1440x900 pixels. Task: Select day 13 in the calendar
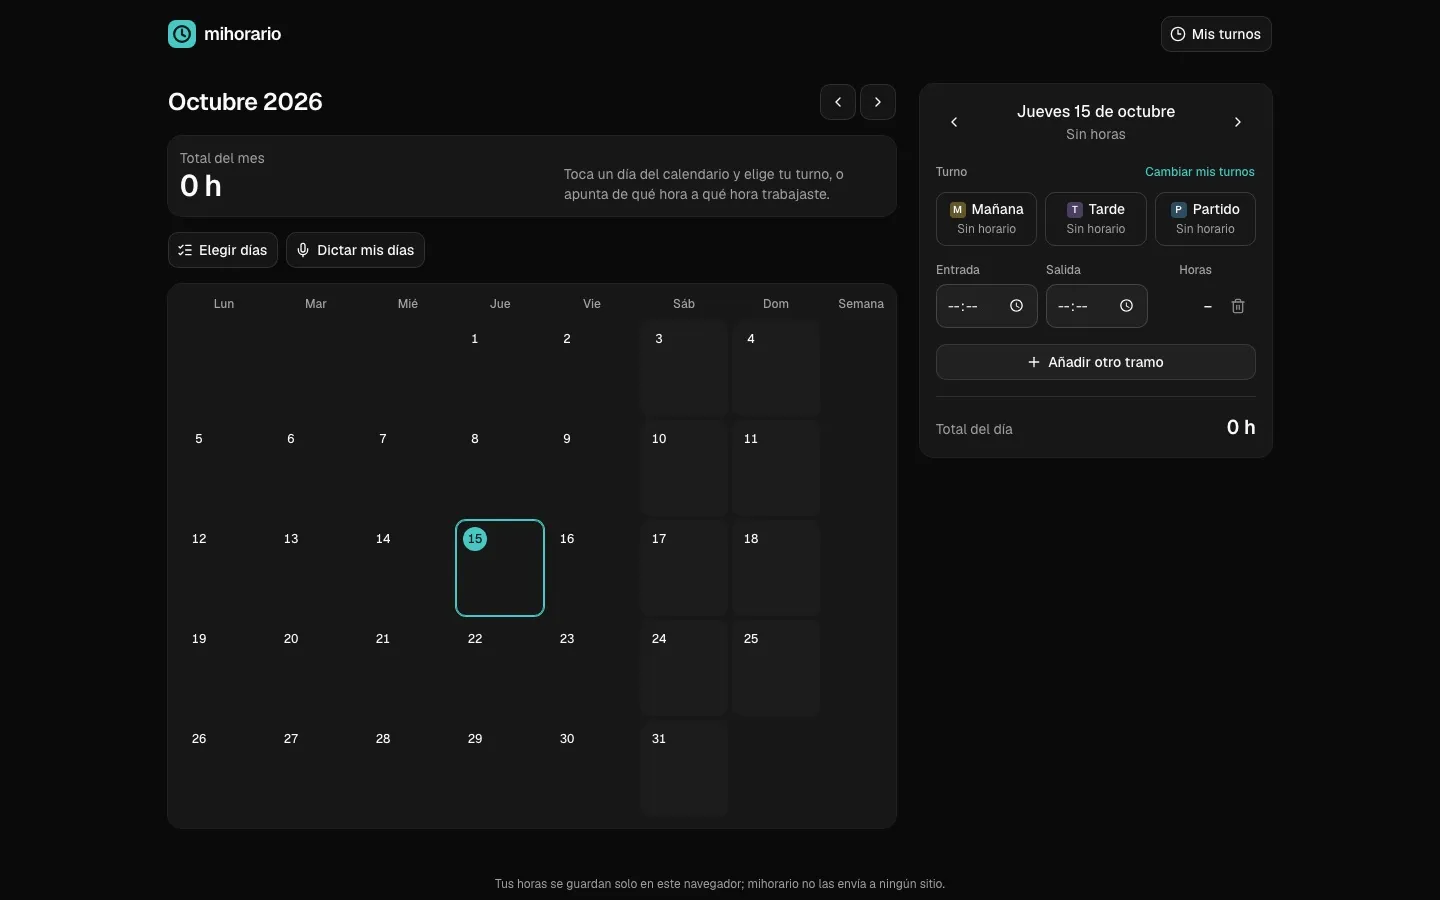pos(316,568)
